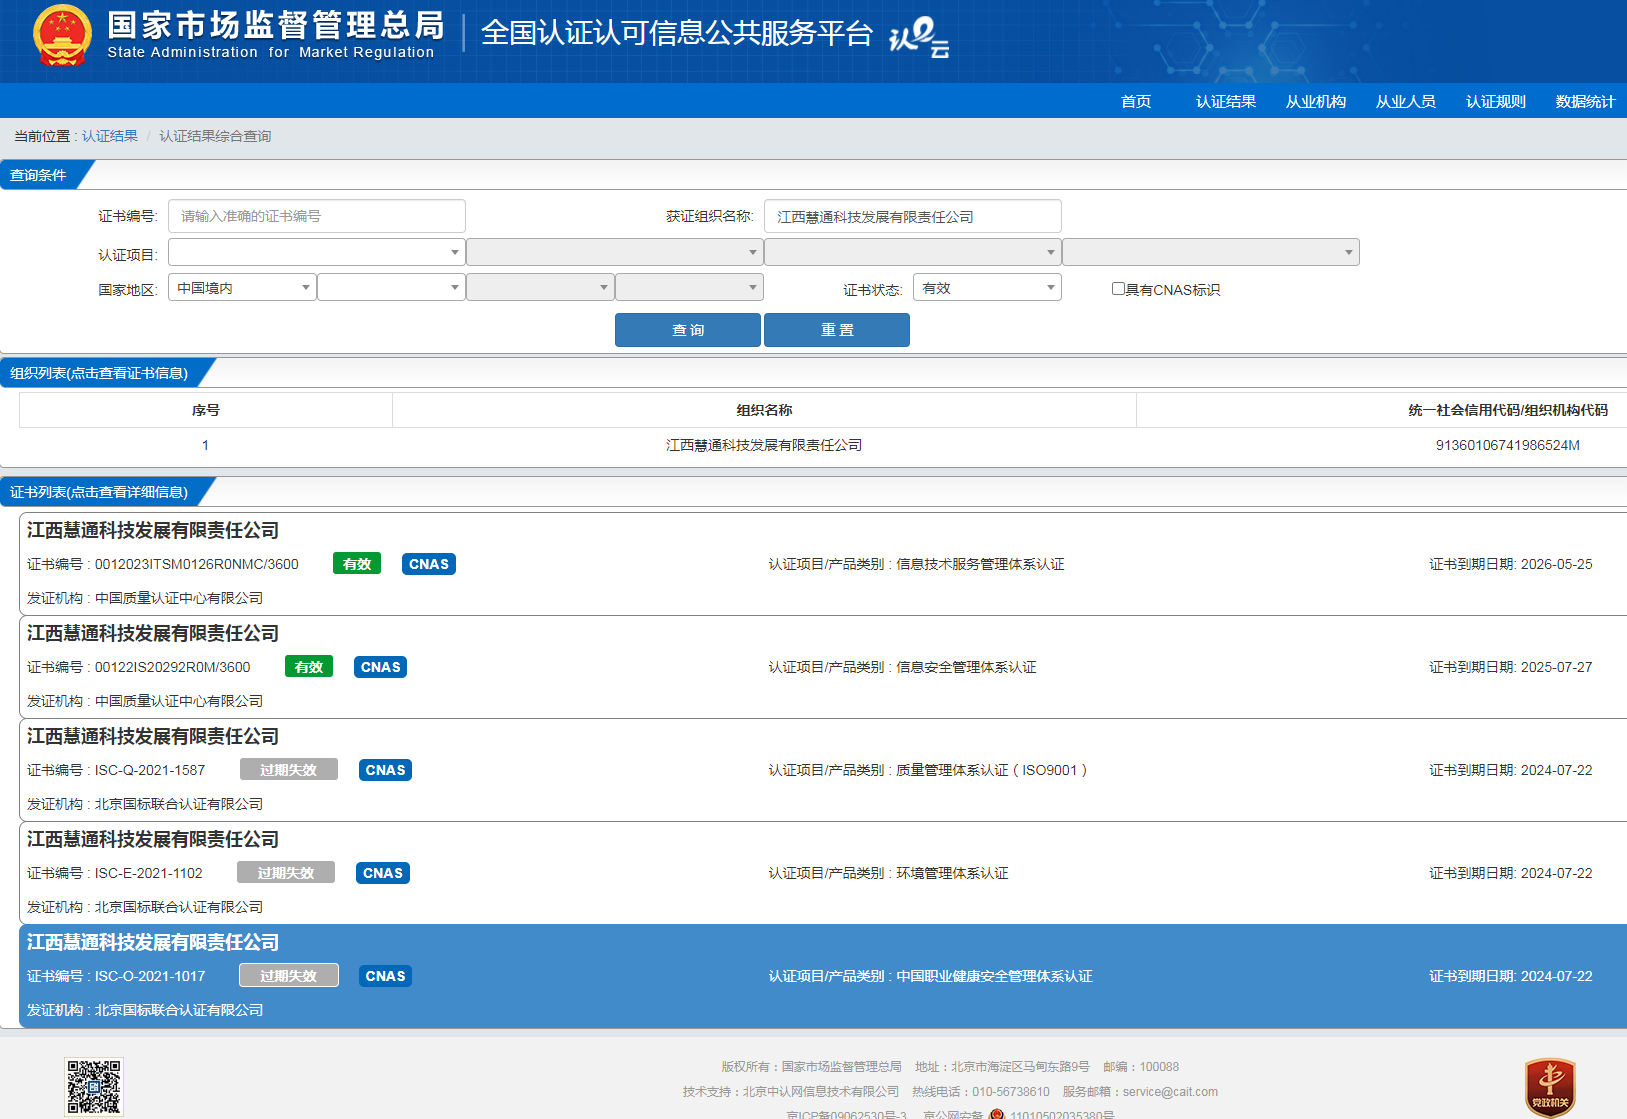1627x1119 pixels.
Task: Click expiry date 2026-05-25
Action: point(1557,564)
